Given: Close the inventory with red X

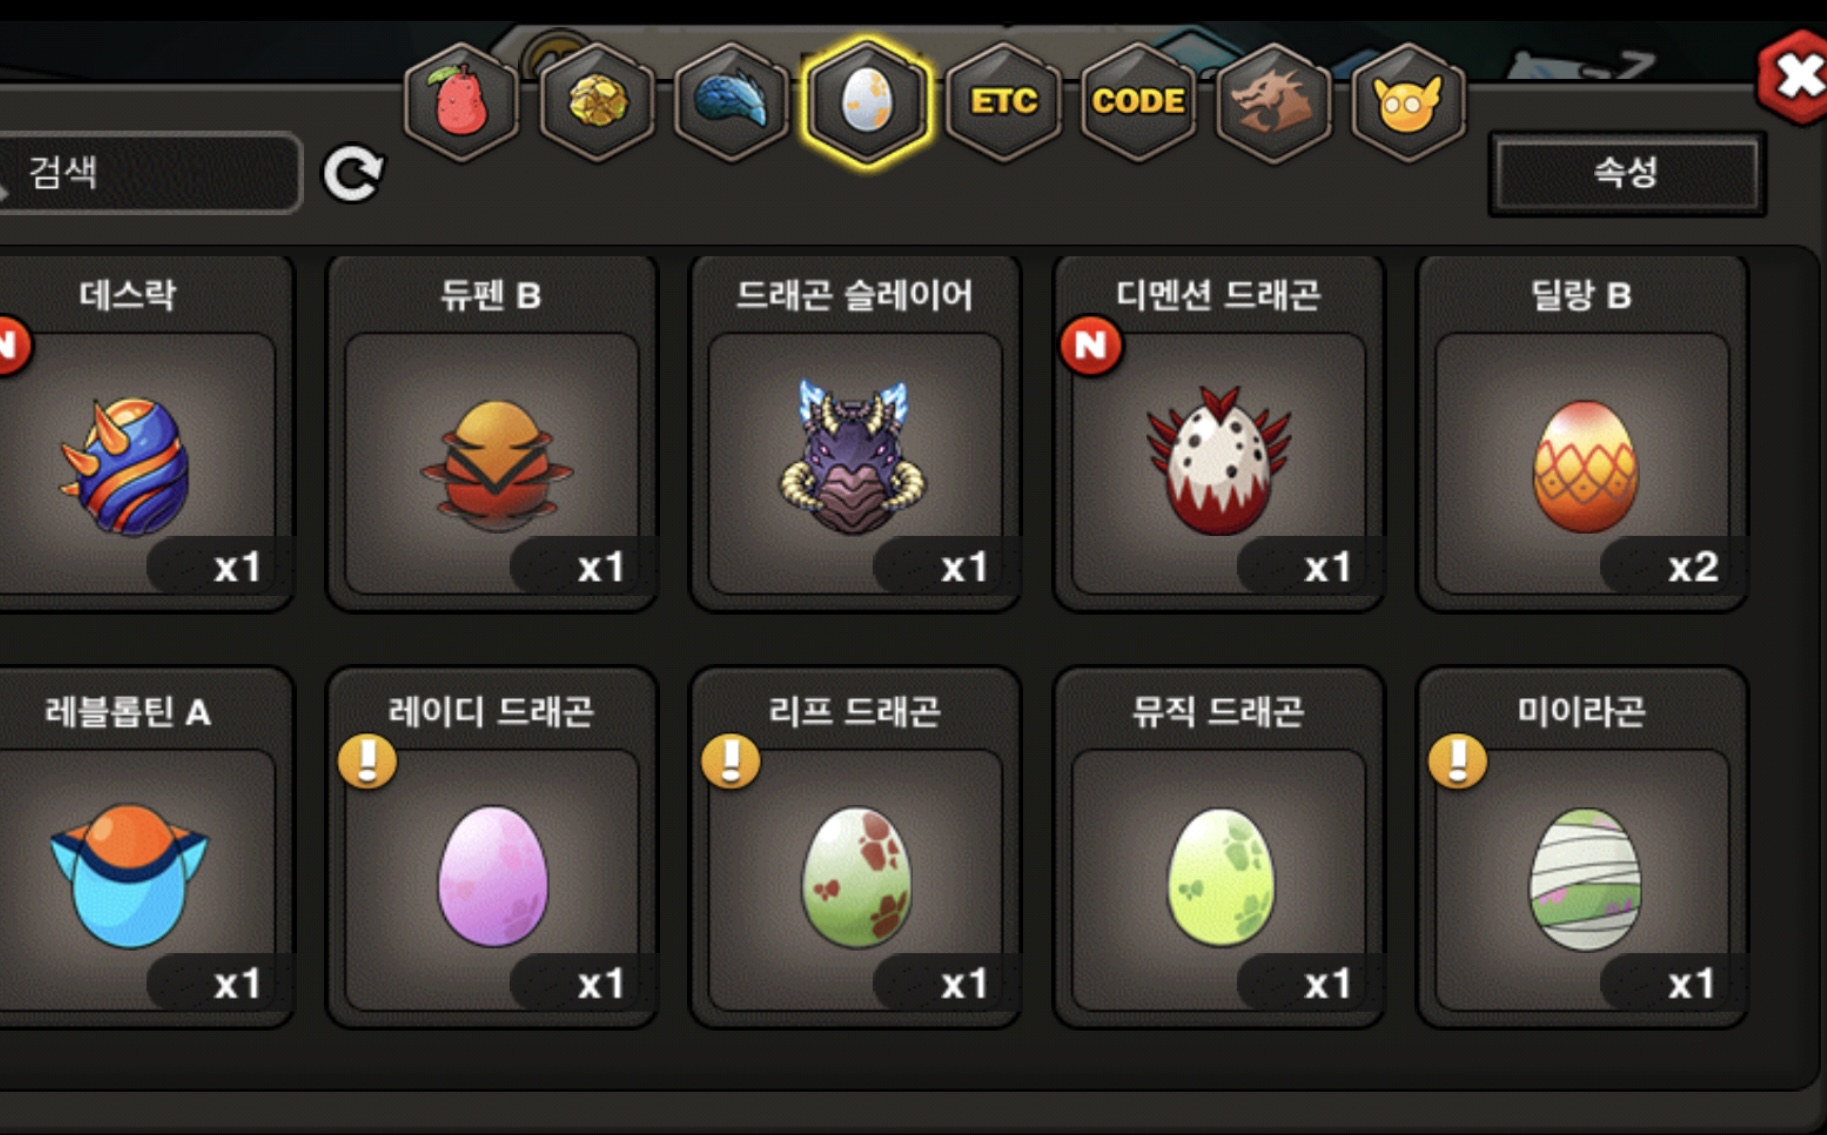Looking at the screenshot, I should [1795, 77].
